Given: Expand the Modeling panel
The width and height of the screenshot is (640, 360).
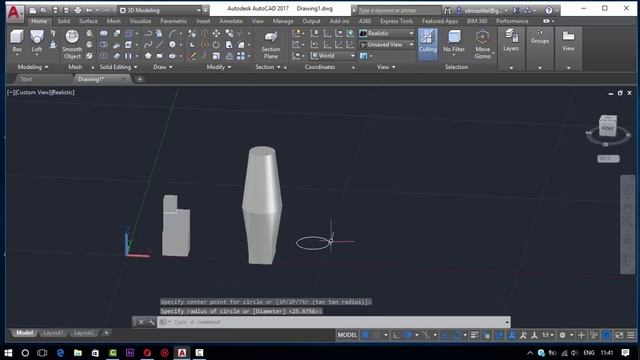Looking at the screenshot, I should coord(33,67).
